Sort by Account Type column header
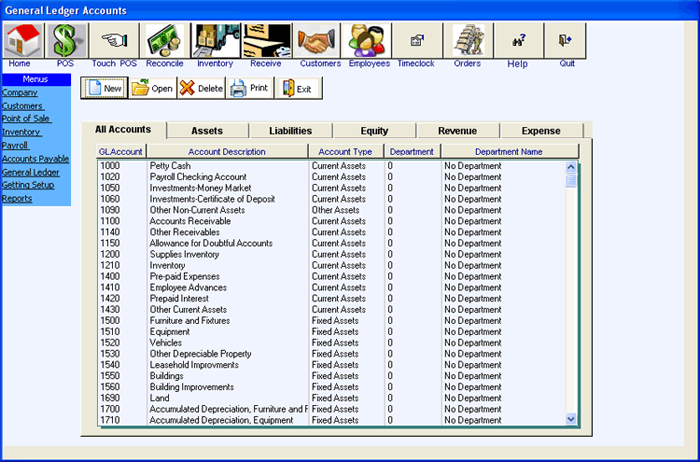700x462 pixels. [346, 151]
